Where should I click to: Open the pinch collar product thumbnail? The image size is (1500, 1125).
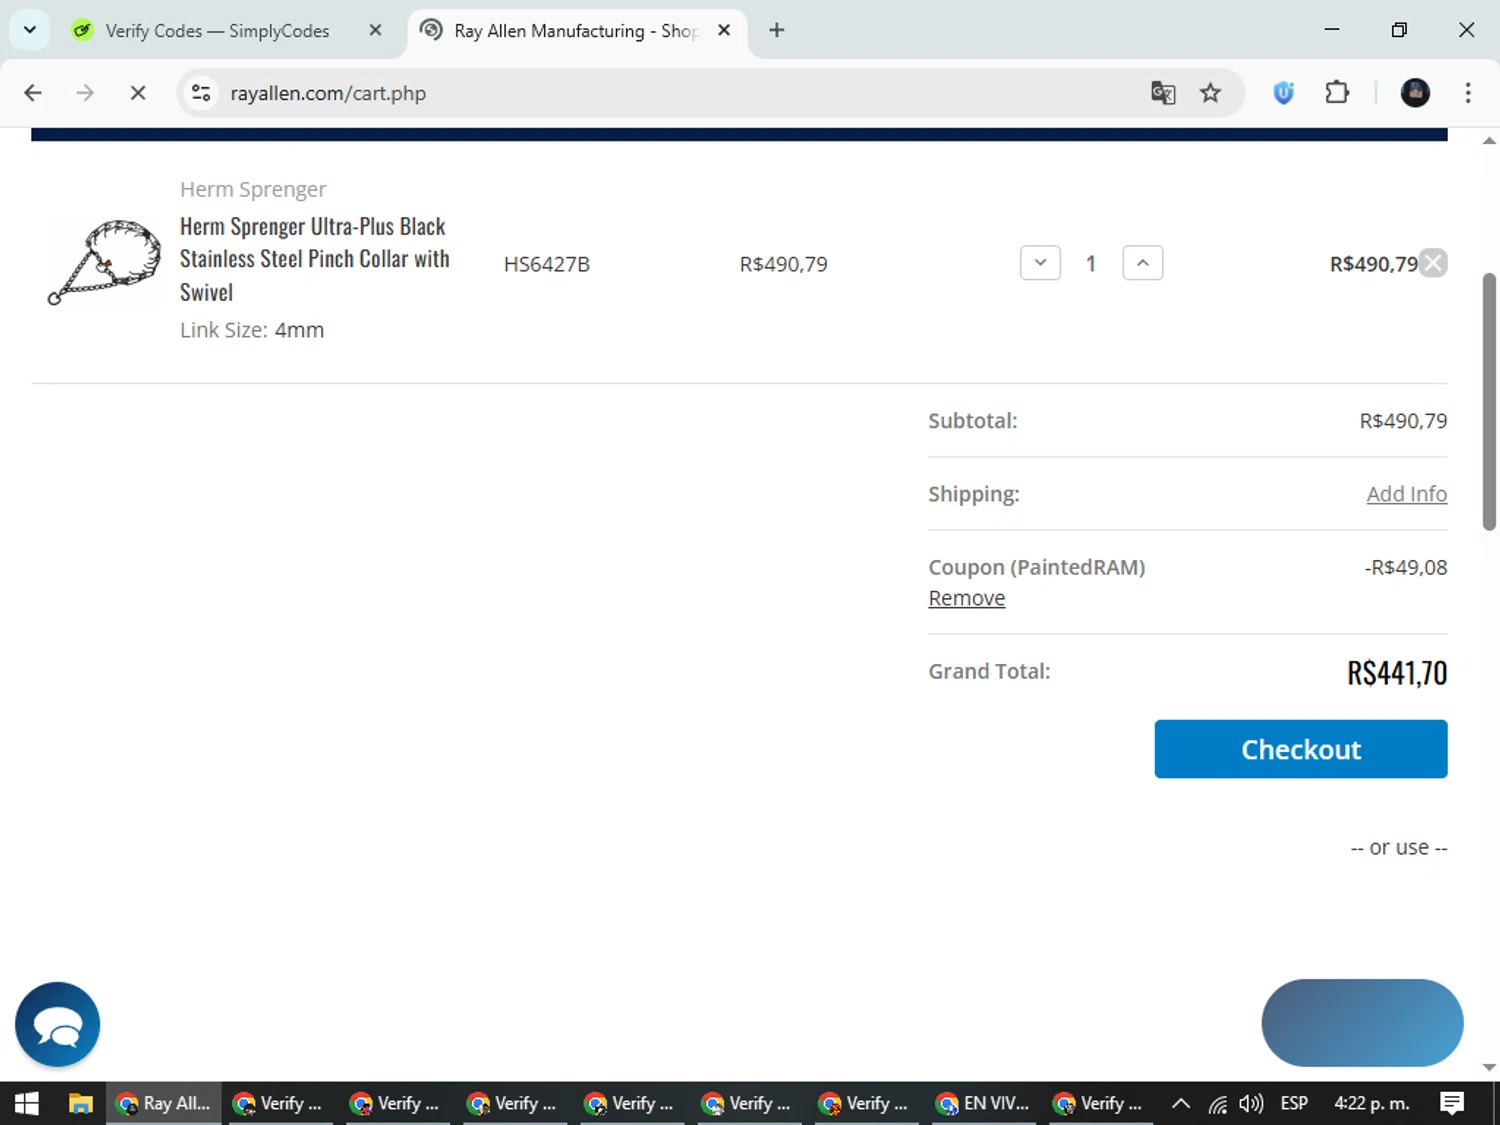(x=105, y=262)
